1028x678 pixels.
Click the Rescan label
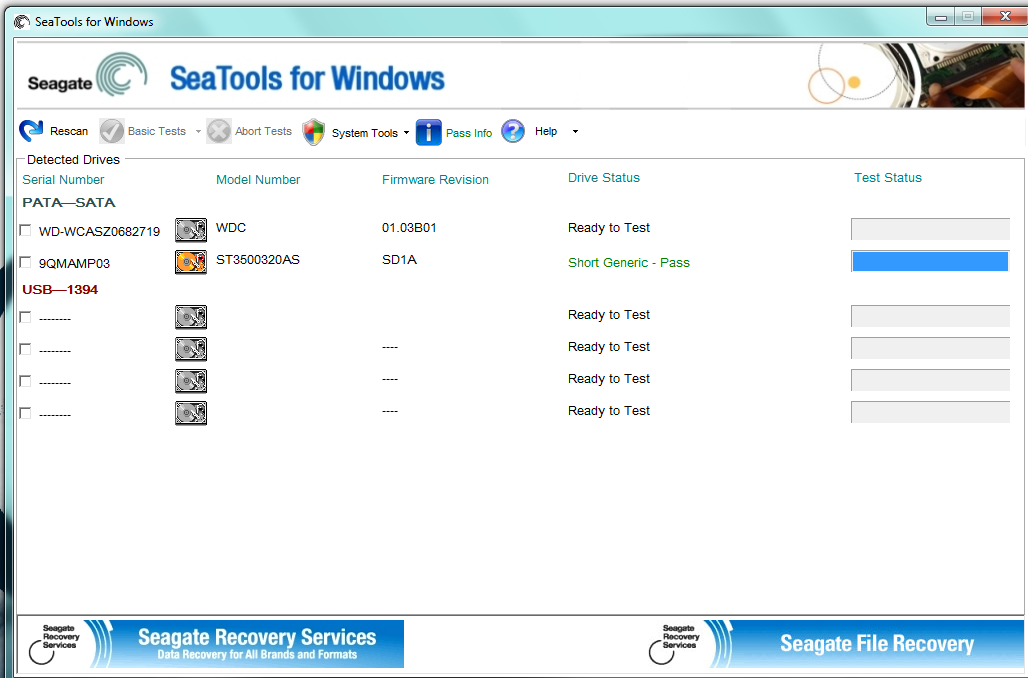[x=69, y=131]
